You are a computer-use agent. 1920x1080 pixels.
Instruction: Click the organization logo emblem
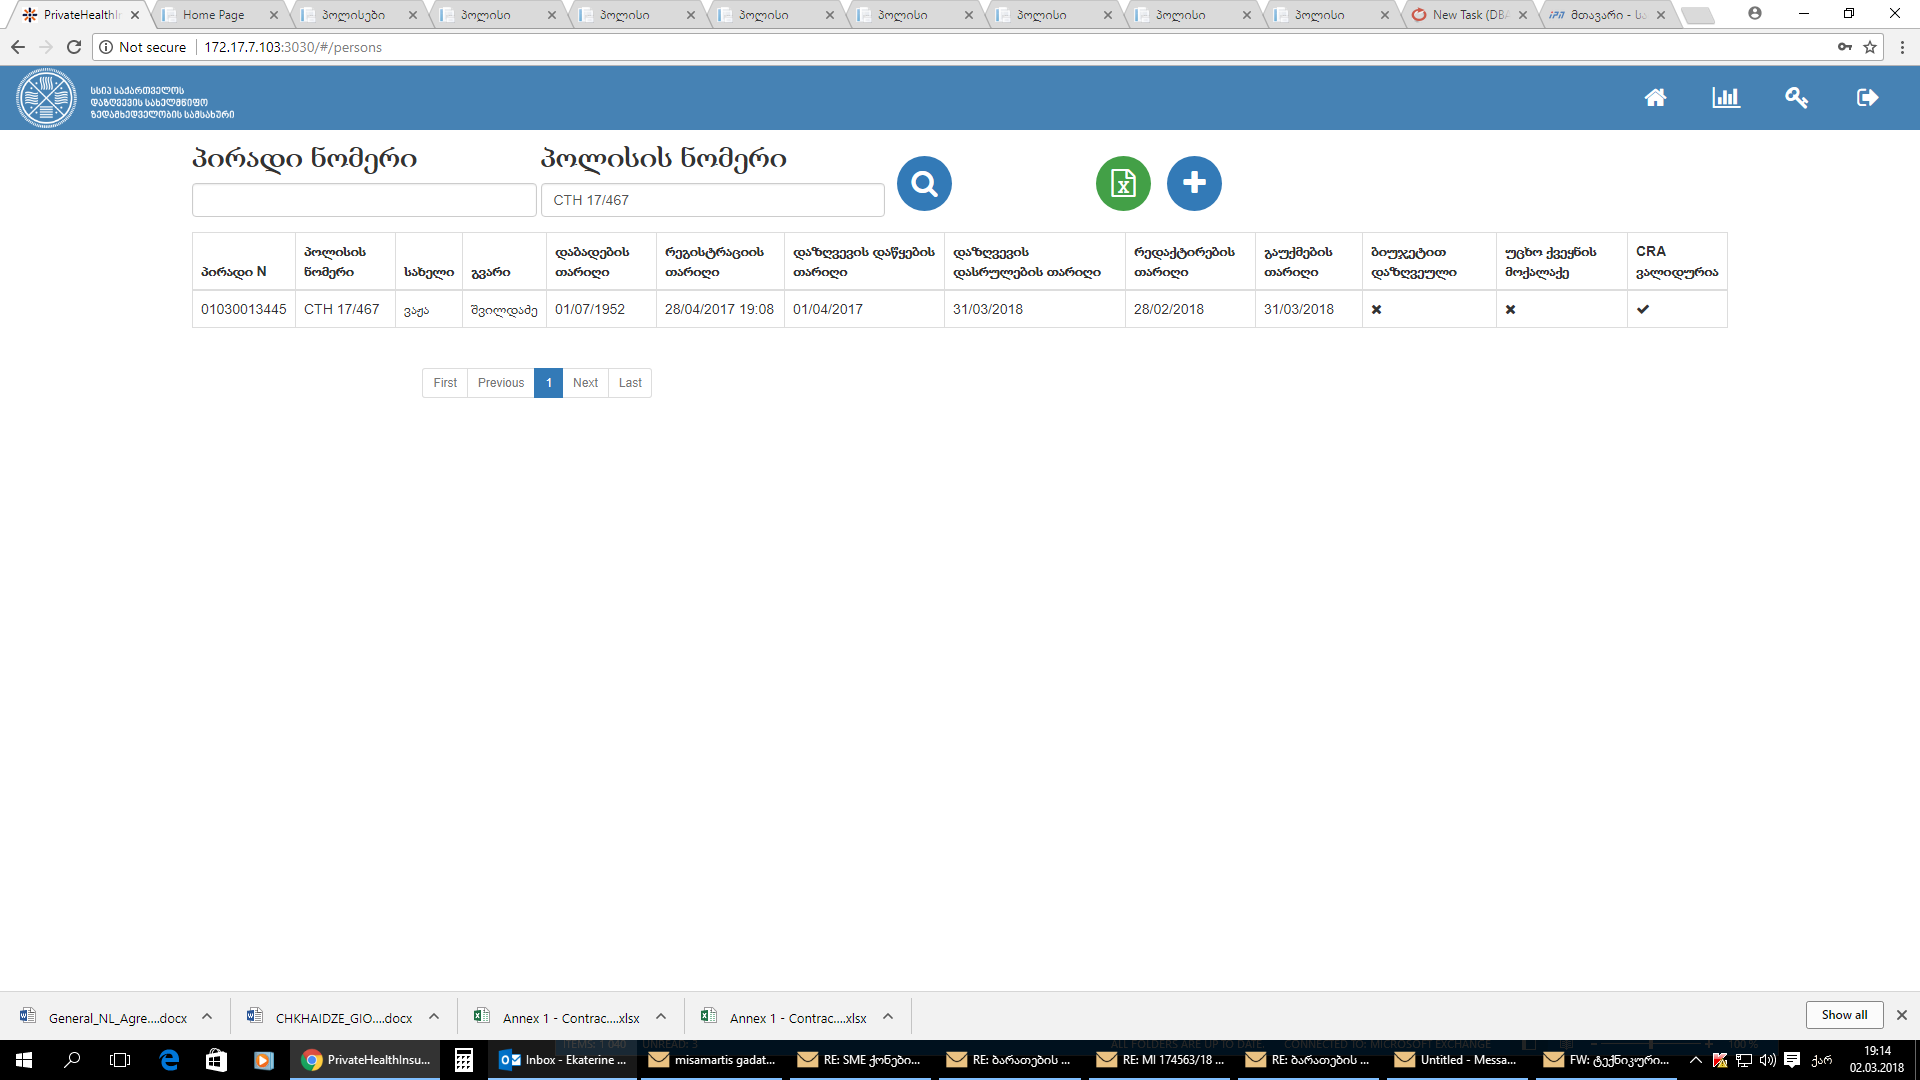click(x=46, y=98)
